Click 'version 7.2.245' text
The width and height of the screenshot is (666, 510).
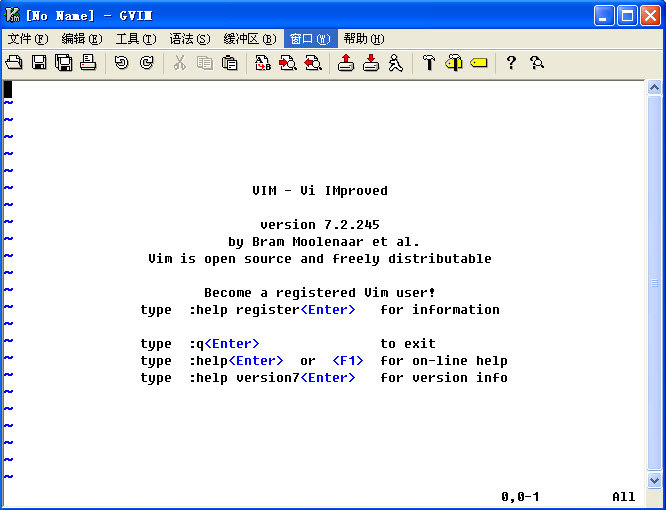320,225
